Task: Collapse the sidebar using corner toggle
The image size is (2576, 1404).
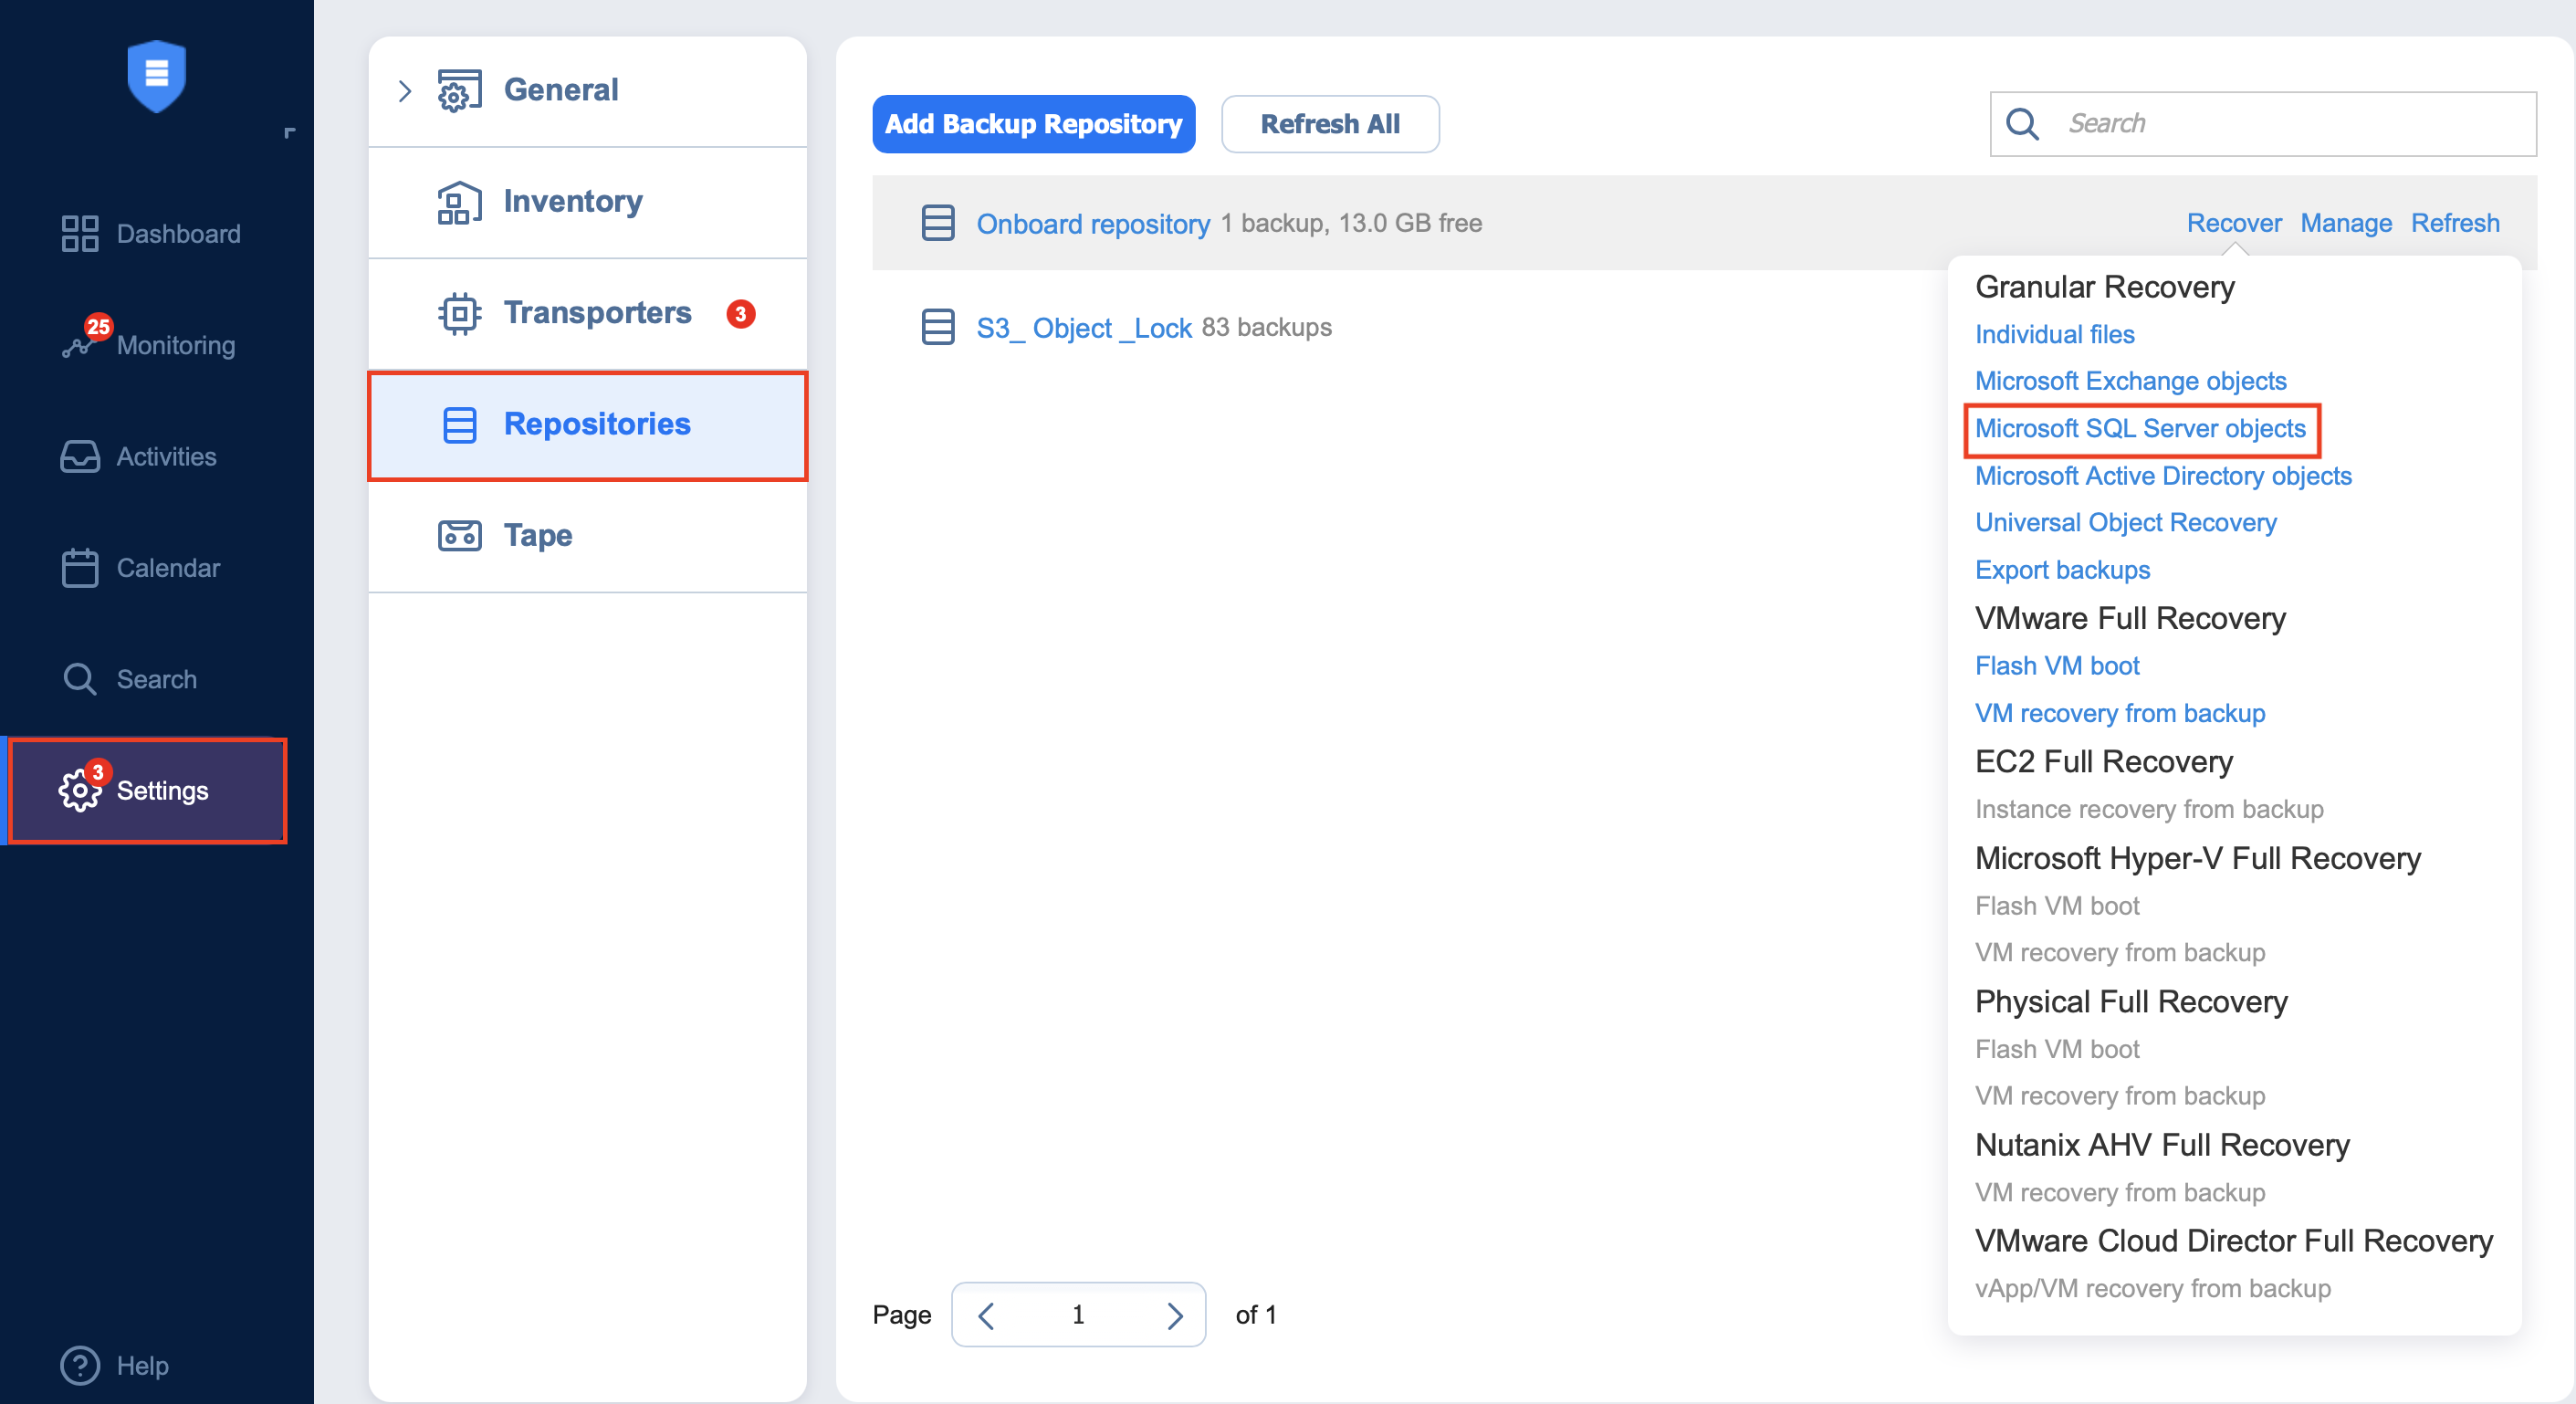Action: pos(290,133)
